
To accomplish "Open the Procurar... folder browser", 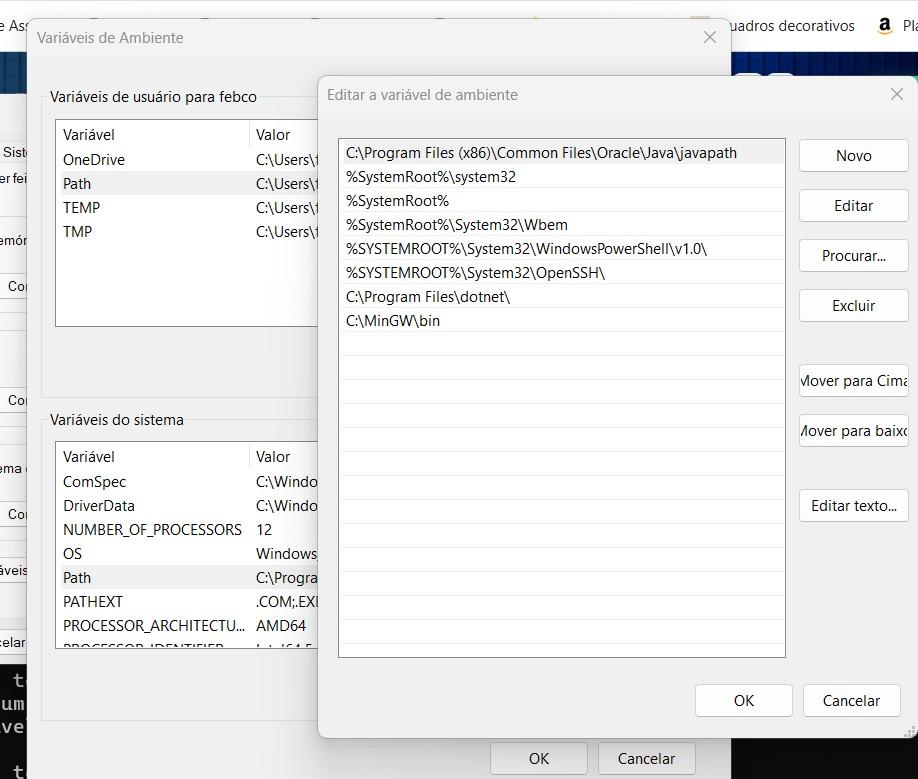I will 853,256.
